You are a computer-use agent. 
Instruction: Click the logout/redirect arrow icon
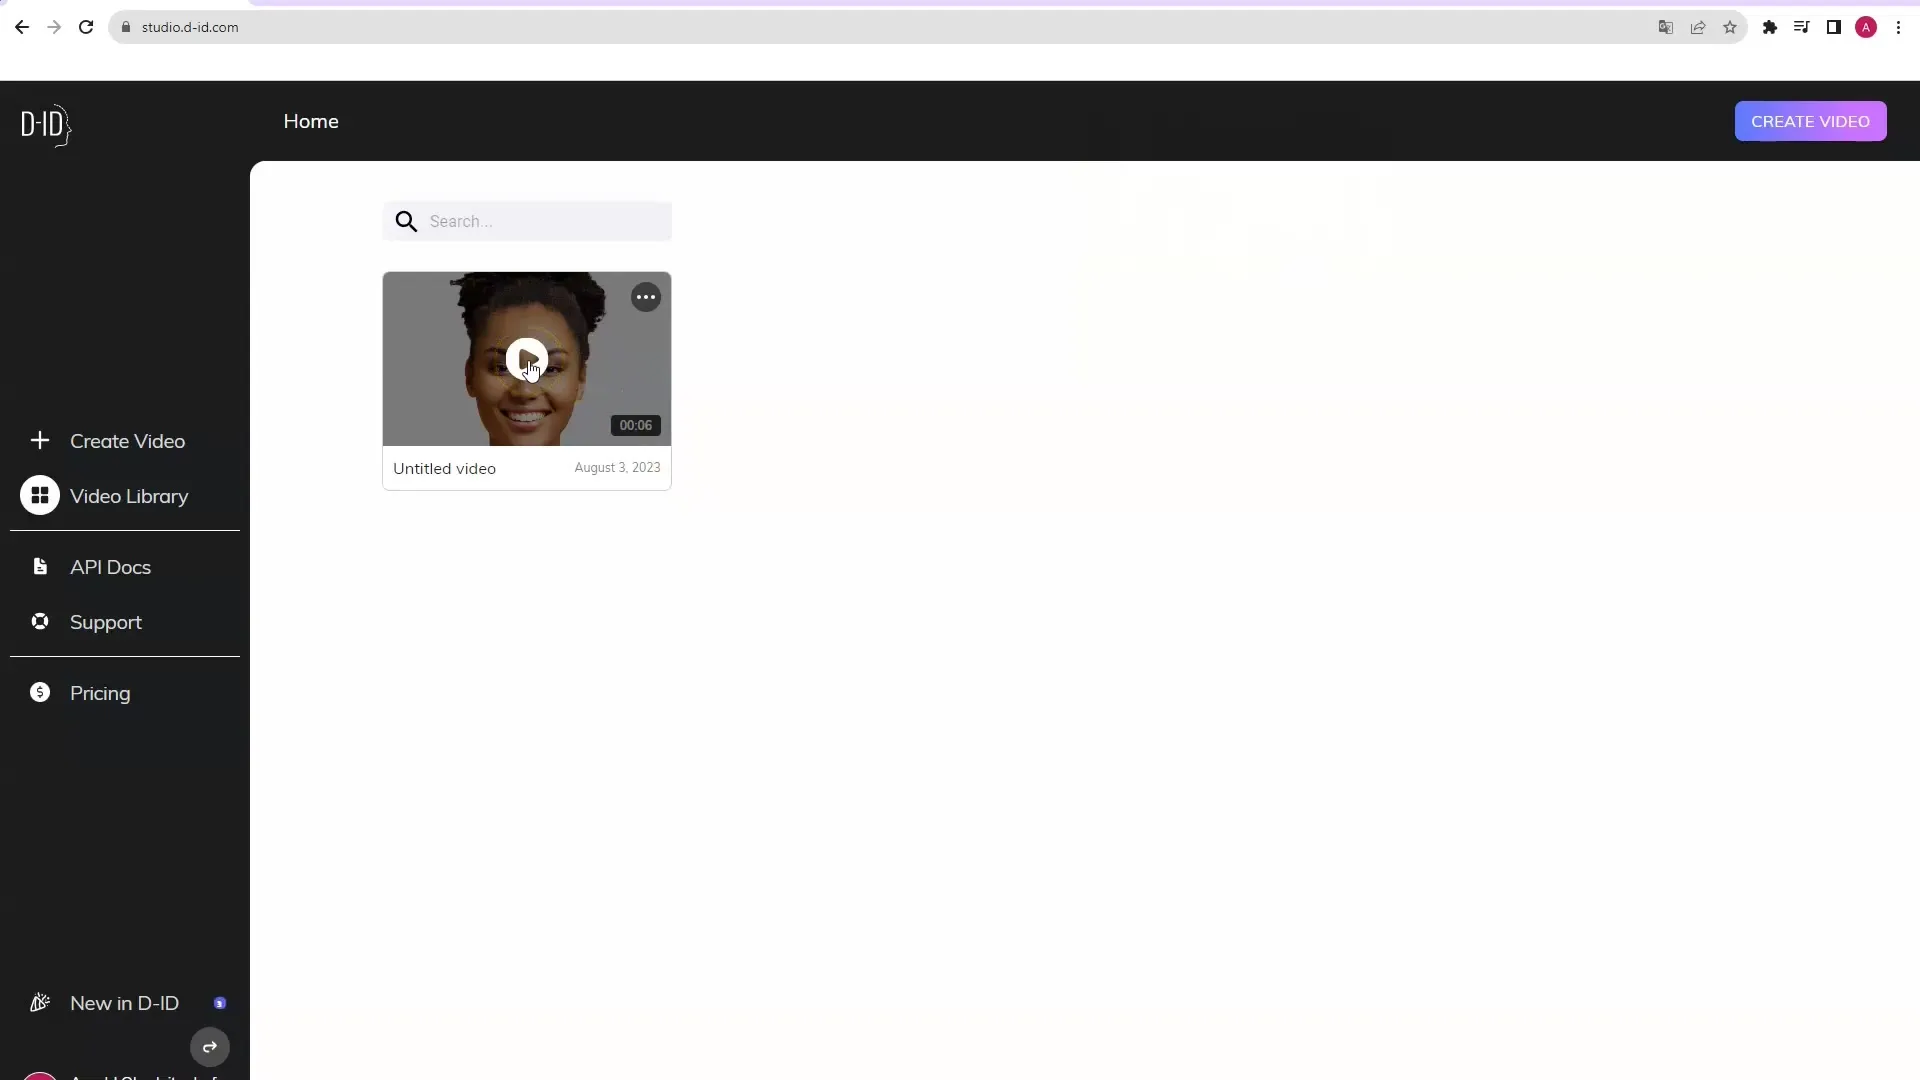(x=208, y=1046)
